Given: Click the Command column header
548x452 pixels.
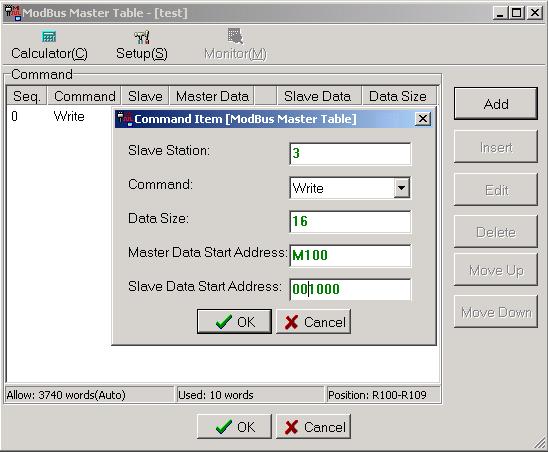Looking at the screenshot, I should (x=84, y=96).
